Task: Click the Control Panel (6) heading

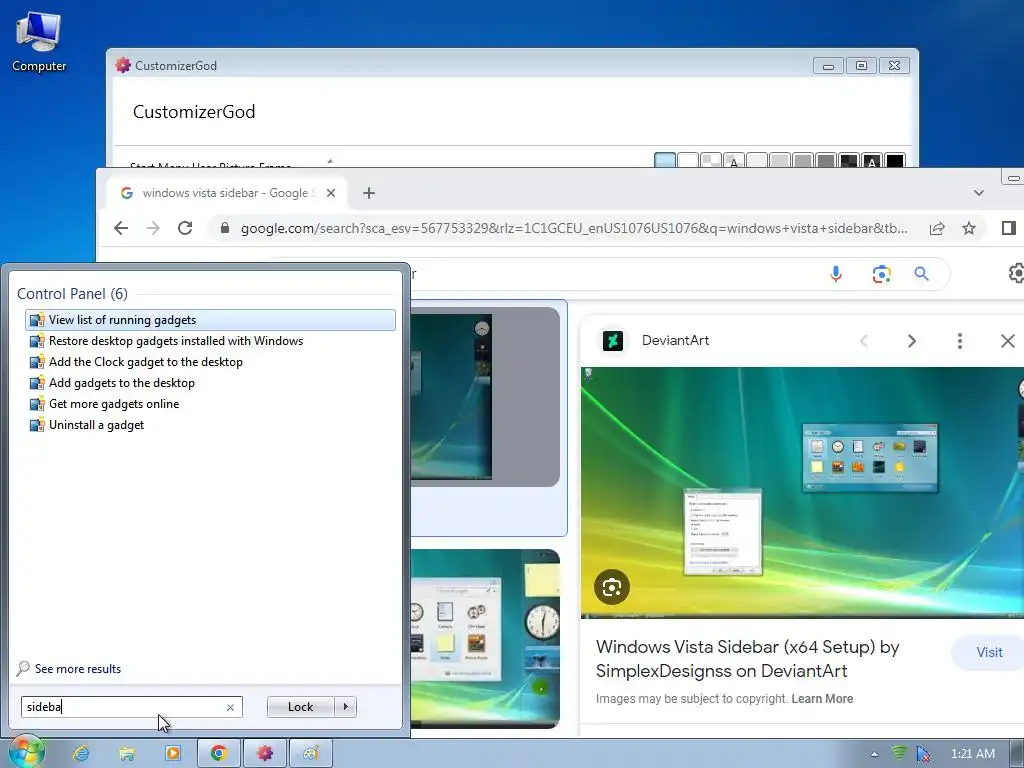Action: [72, 294]
